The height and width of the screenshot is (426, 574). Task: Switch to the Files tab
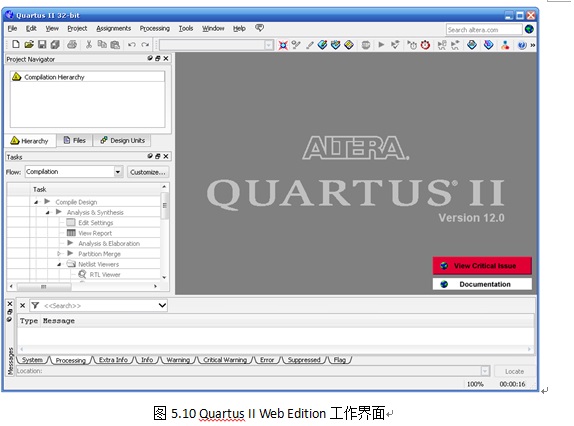(x=75, y=141)
